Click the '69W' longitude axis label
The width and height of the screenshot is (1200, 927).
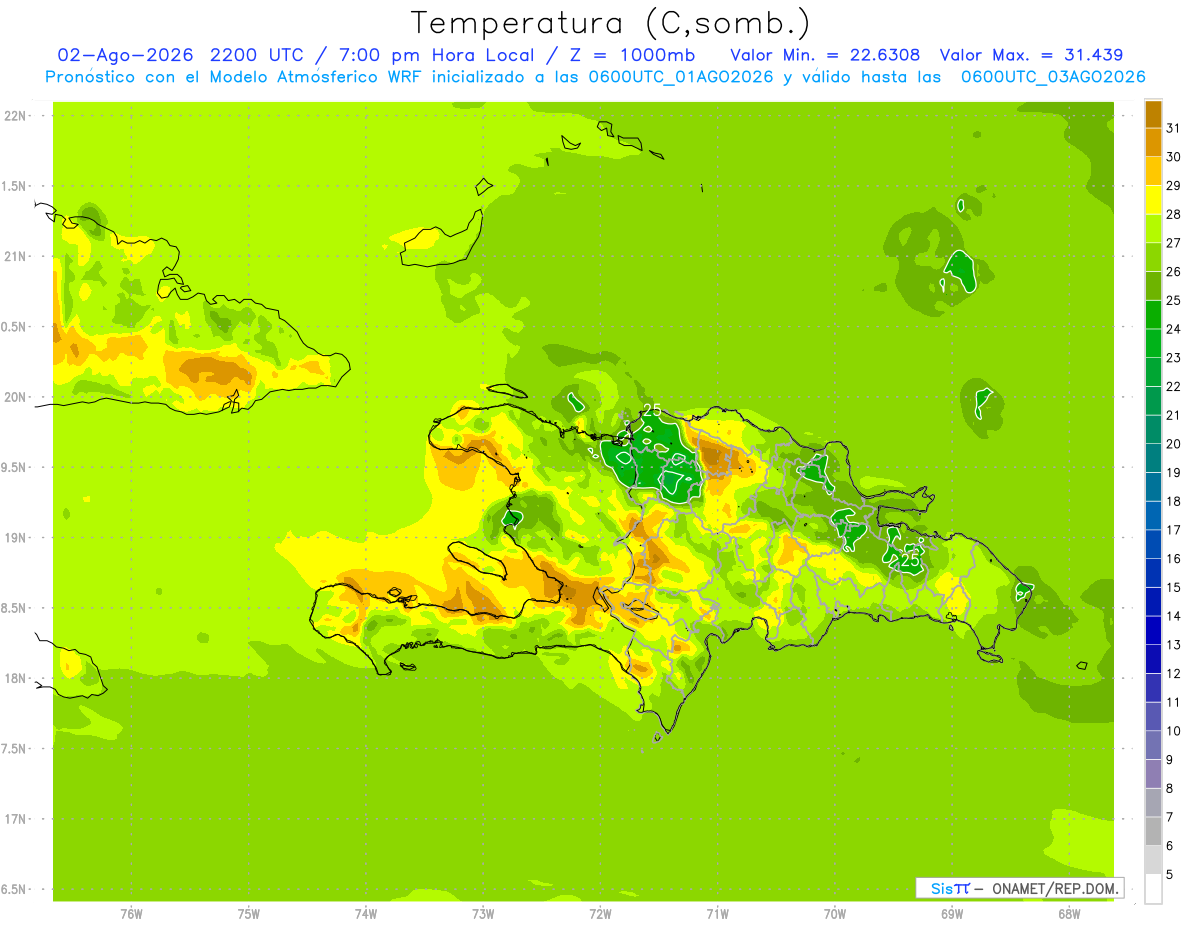click(x=952, y=914)
